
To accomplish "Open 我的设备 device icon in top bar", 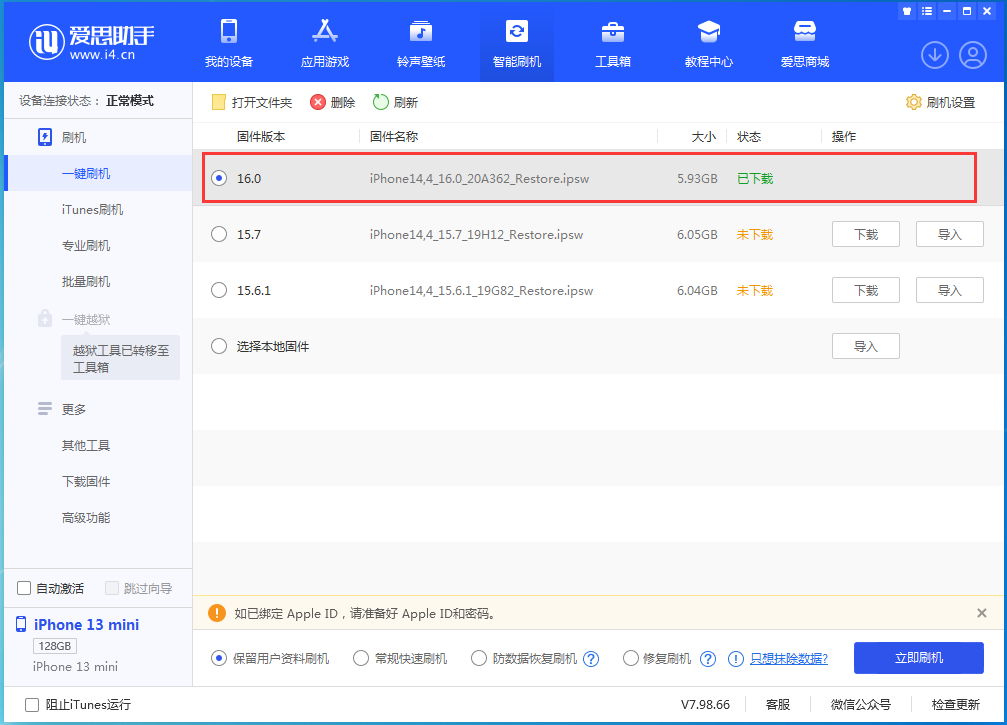I will (x=229, y=43).
